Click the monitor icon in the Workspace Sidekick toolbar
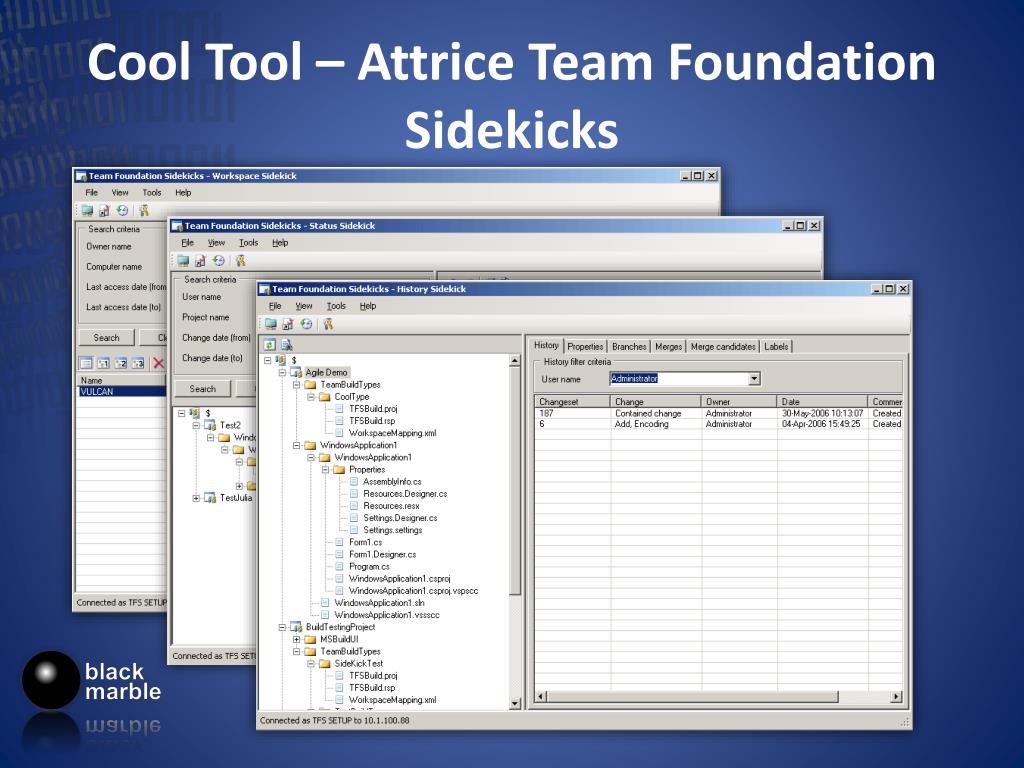 (x=87, y=210)
